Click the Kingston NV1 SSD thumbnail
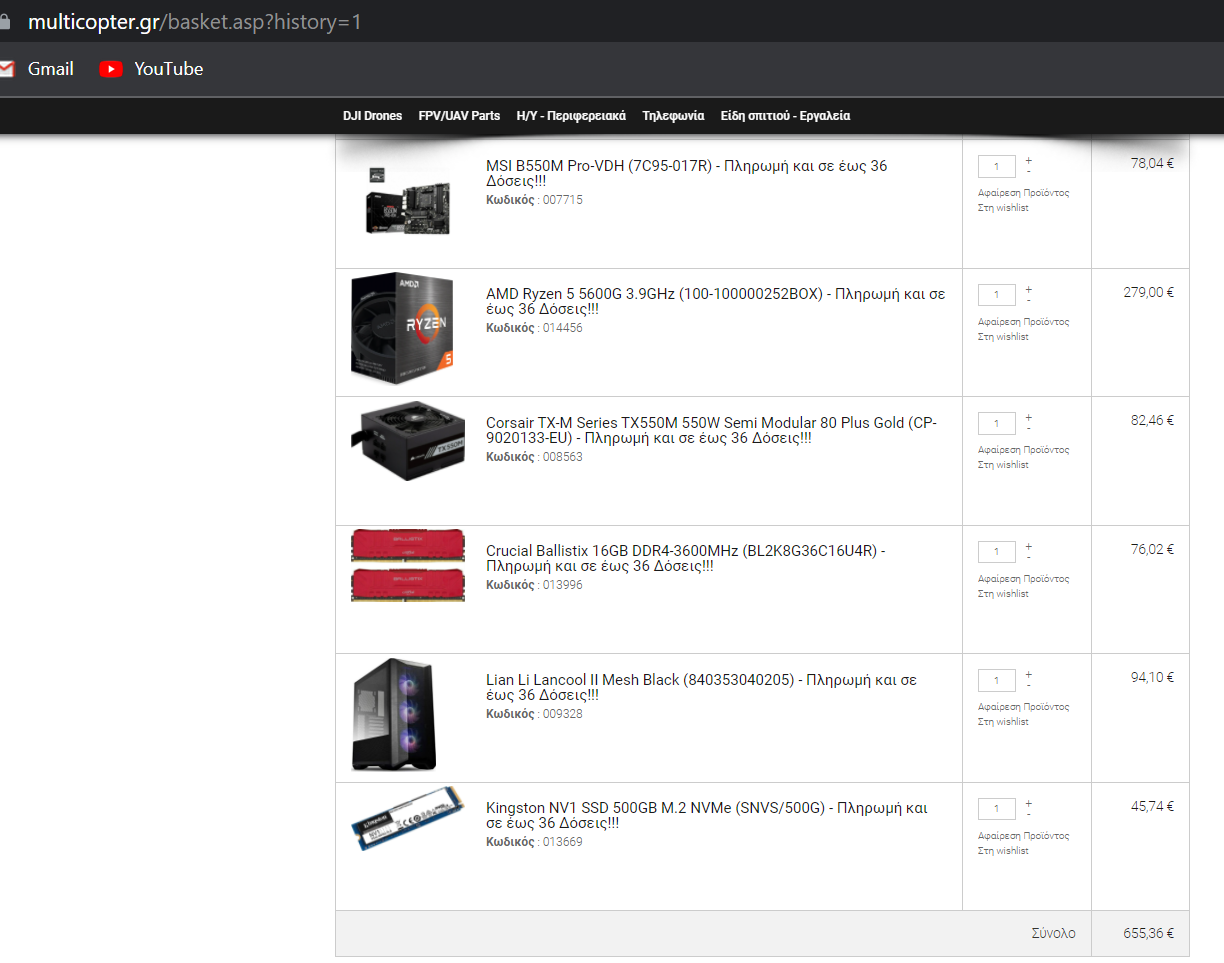The width and height of the screenshot is (1224, 963). [x=407, y=819]
